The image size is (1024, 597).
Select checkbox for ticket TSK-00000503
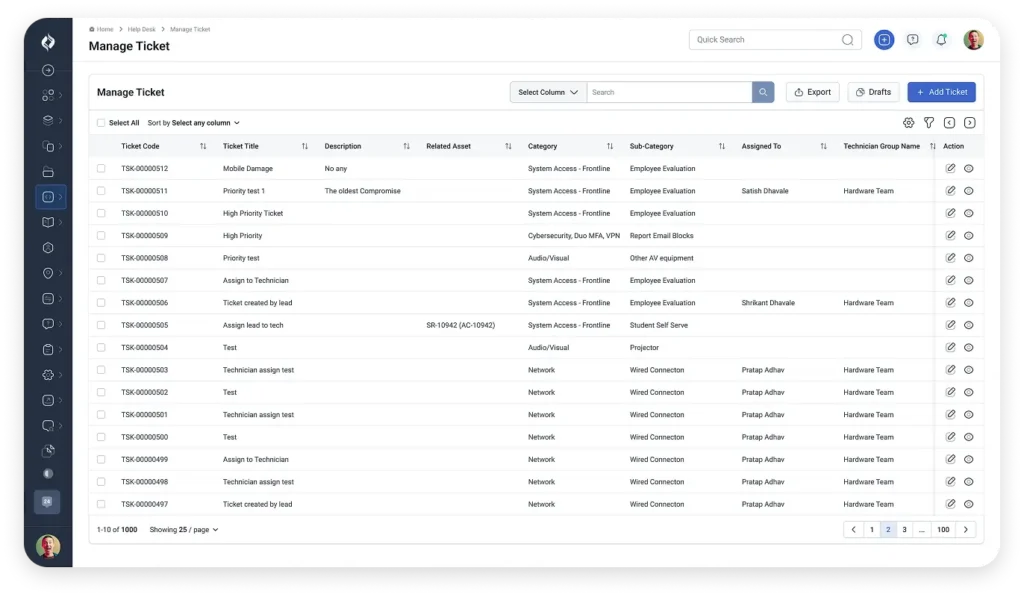(x=101, y=370)
